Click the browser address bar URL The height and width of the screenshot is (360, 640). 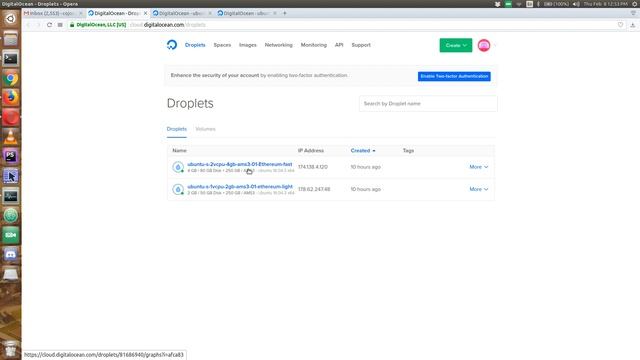coord(167,25)
